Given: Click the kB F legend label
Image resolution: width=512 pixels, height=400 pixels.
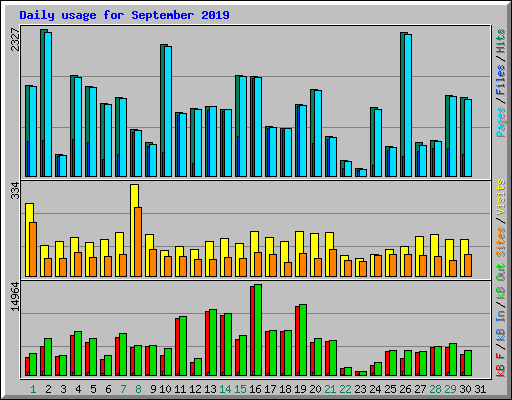Looking at the screenshot, I should [501, 365].
